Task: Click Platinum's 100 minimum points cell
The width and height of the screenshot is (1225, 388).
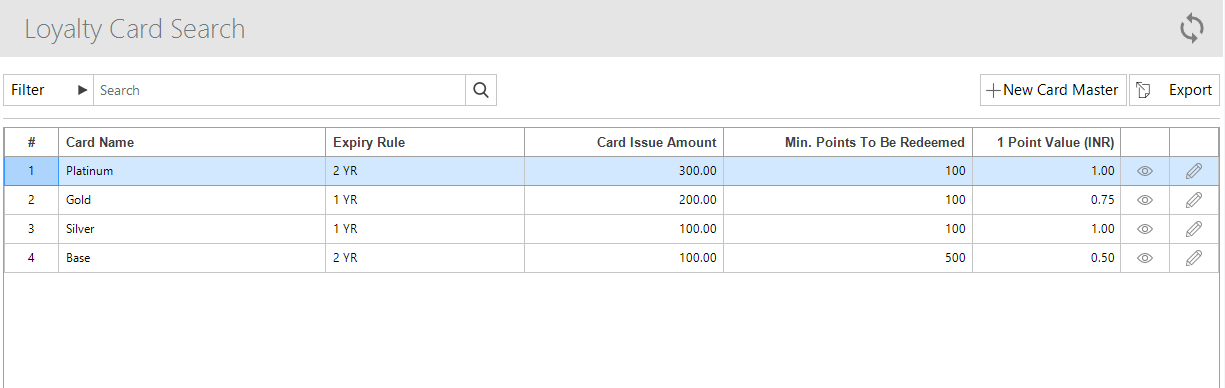Action: tap(848, 171)
